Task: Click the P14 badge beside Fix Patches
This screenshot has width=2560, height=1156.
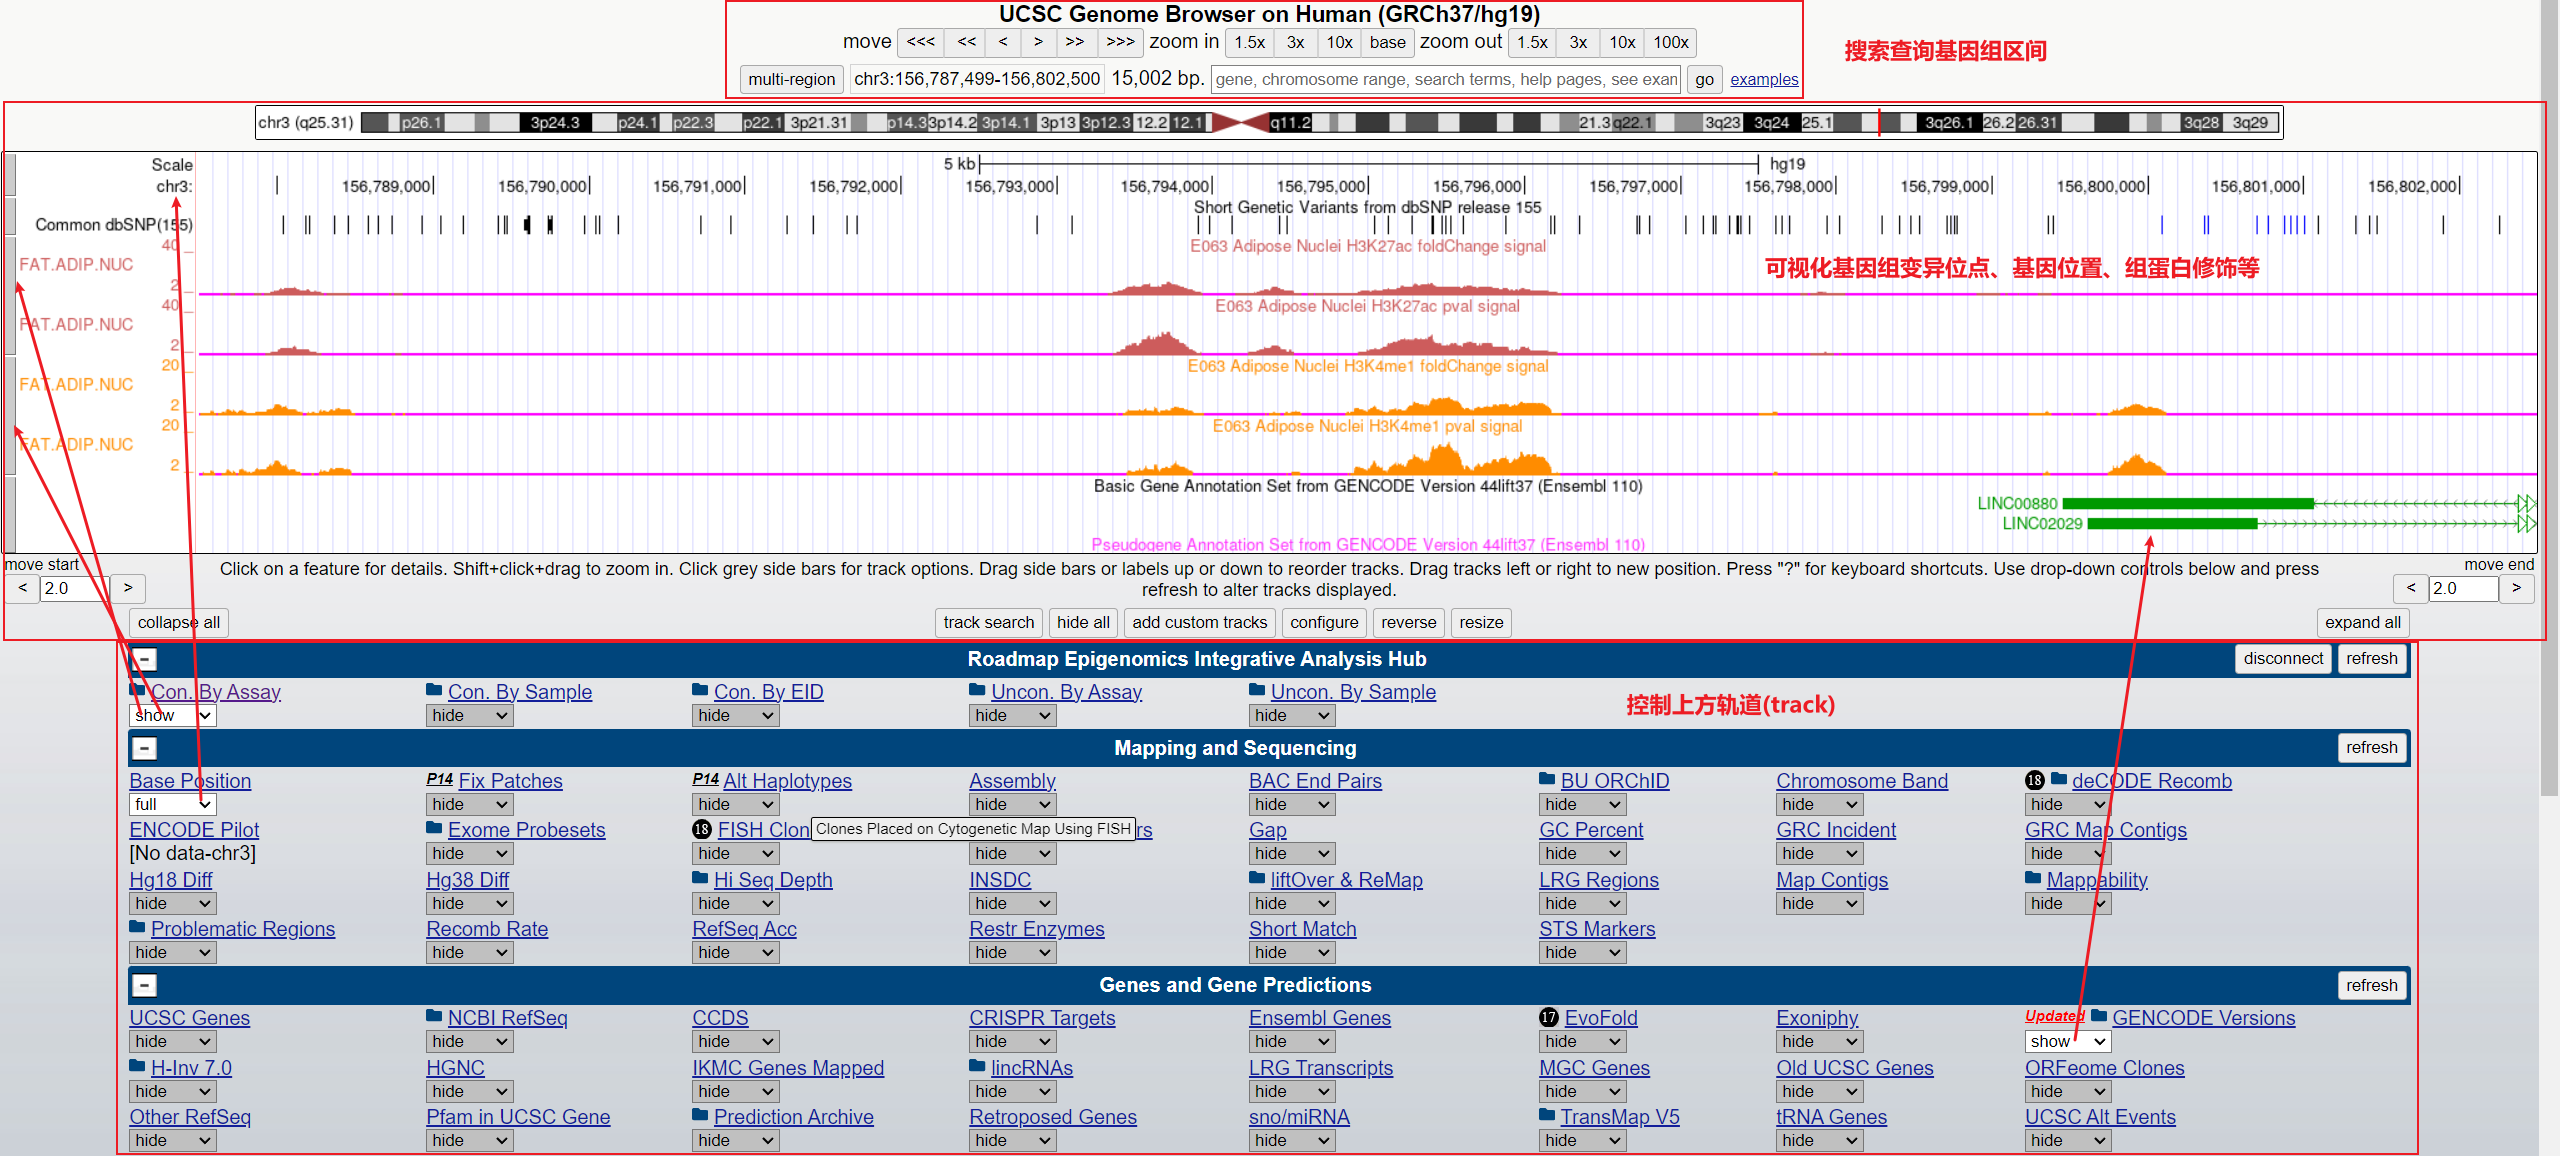Action: pos(440,779)
